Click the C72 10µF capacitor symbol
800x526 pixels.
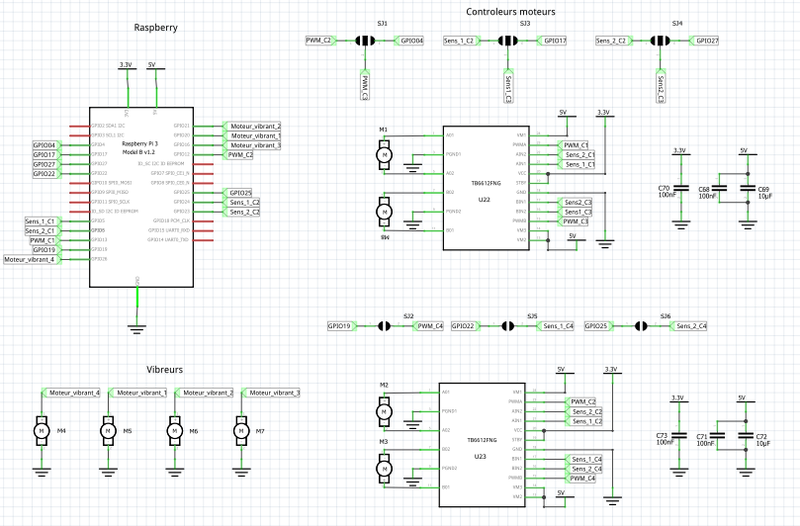tap(744, 437)
